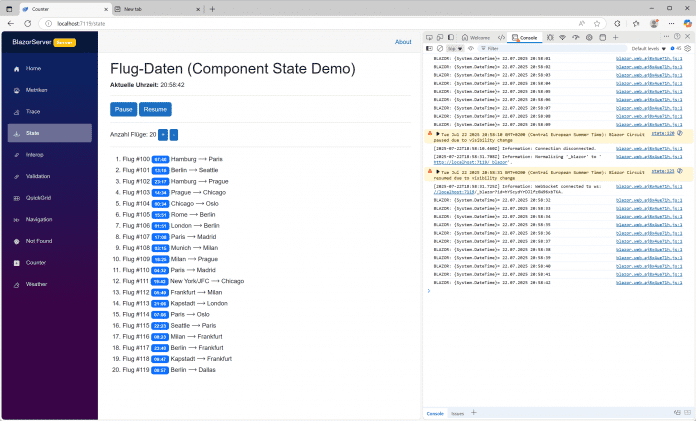Switch to the bottom Console drawer tab

pos(435,413)
